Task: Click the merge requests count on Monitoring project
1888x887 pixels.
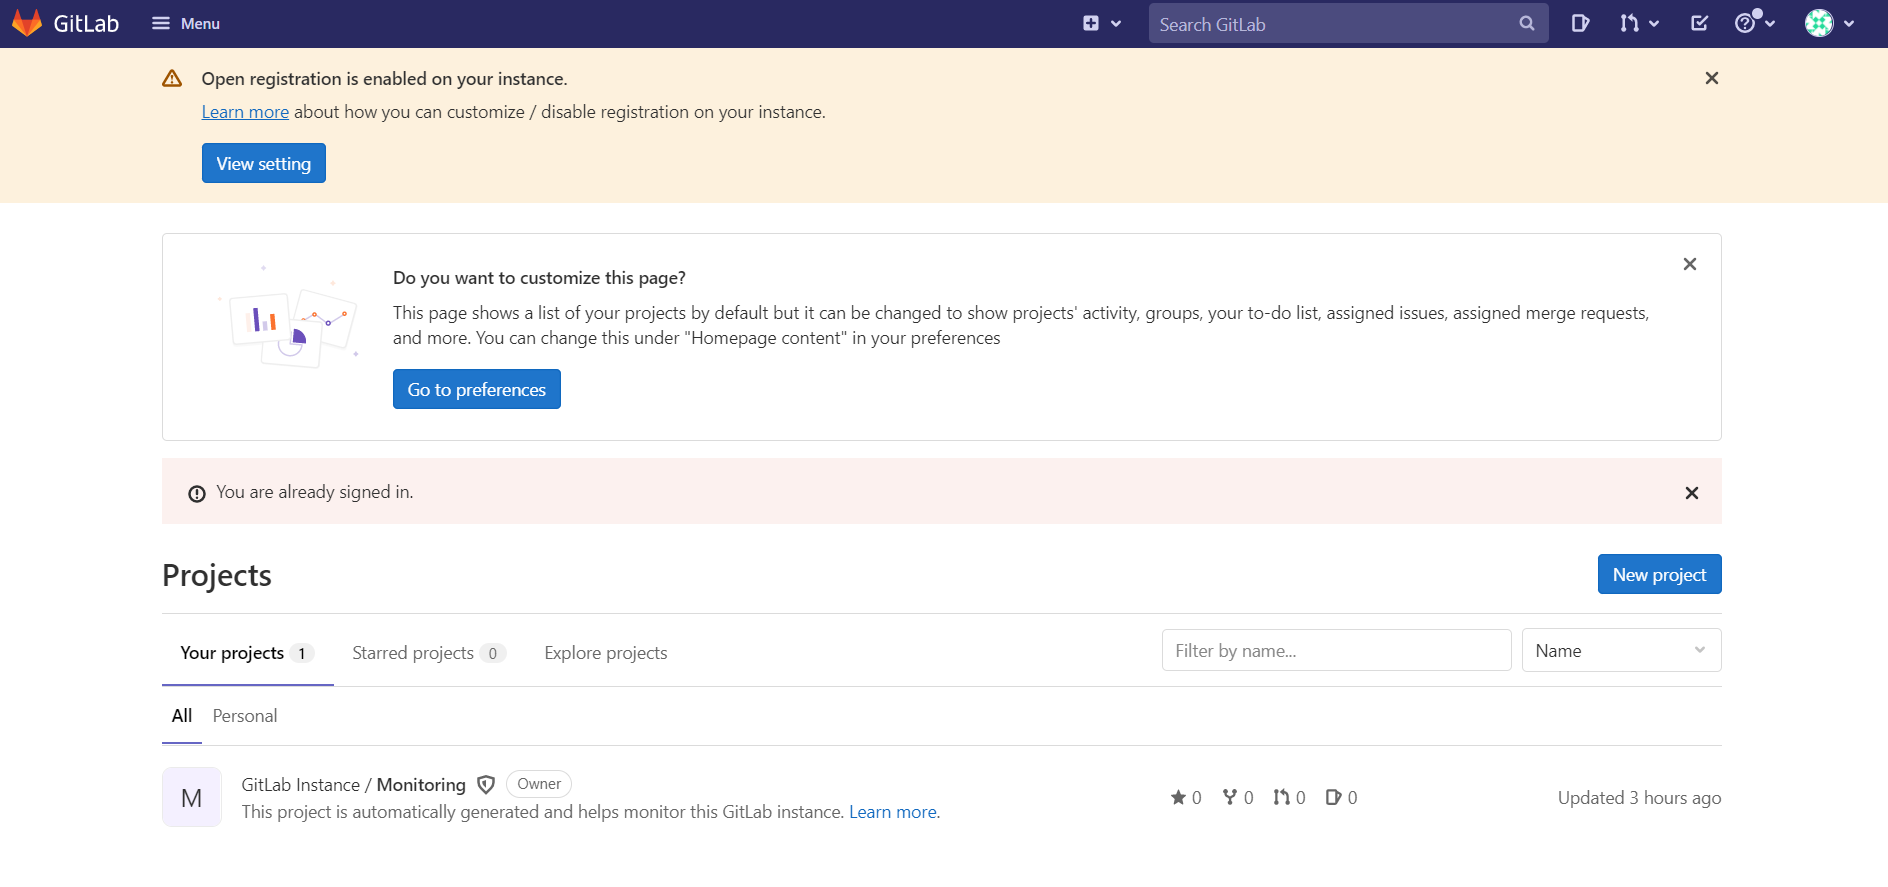Action: pyautogui.click(x=1288, y=797)
